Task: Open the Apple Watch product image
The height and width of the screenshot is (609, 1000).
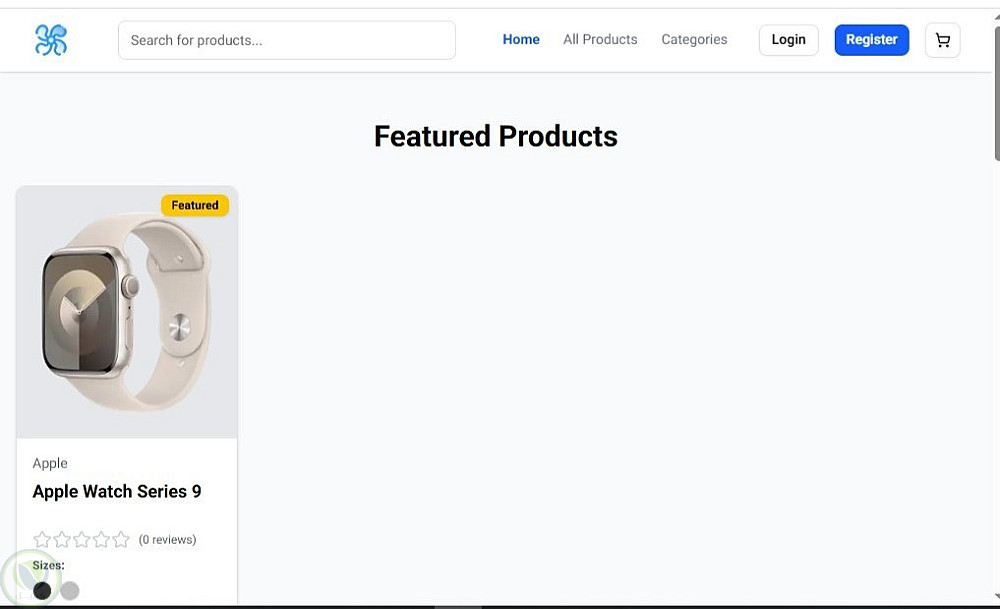Action: [x=127, y=312]
